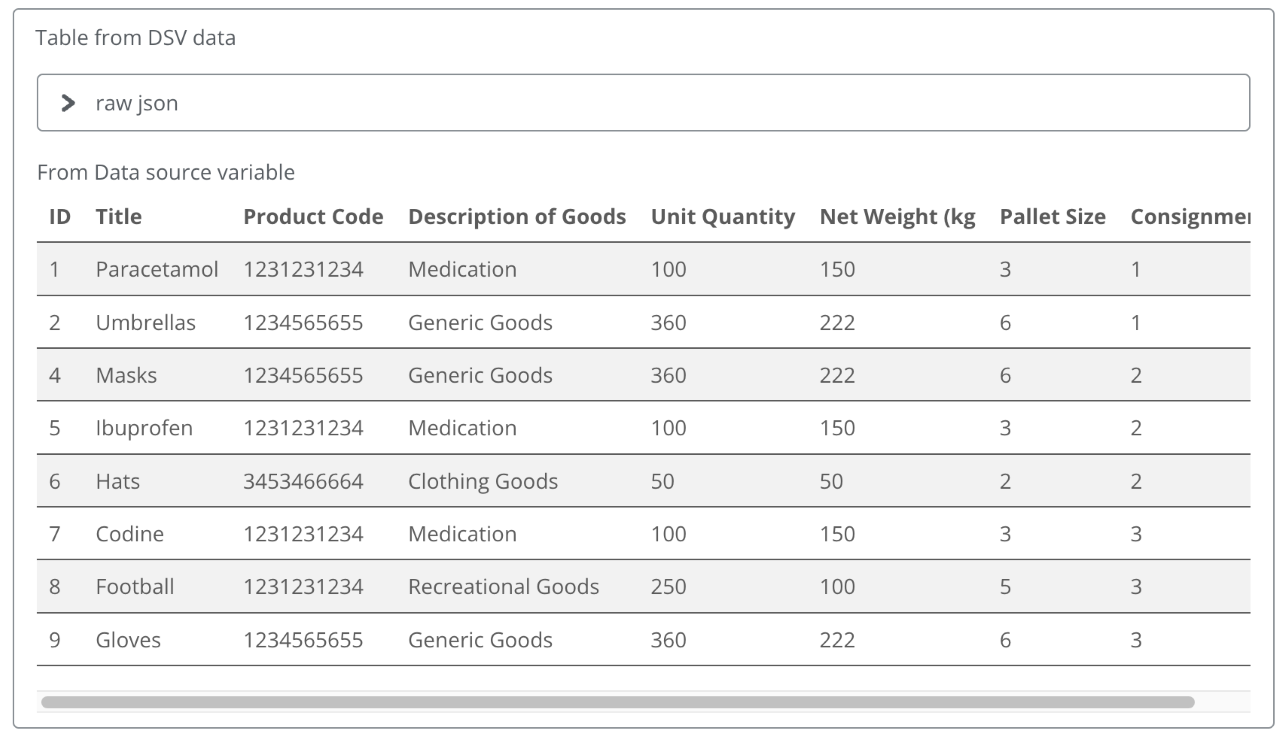Select the Hats title cell
The image size is (1280, 737).
click(118, 482)
